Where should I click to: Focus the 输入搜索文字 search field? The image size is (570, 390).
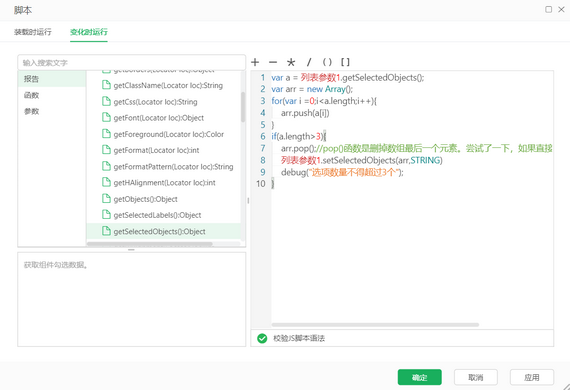coord(132,63)
